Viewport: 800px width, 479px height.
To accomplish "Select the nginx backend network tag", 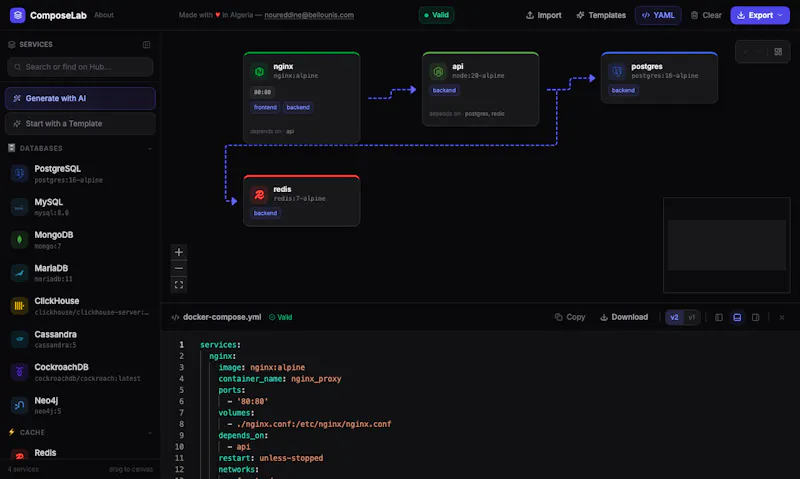I will 298,107.
